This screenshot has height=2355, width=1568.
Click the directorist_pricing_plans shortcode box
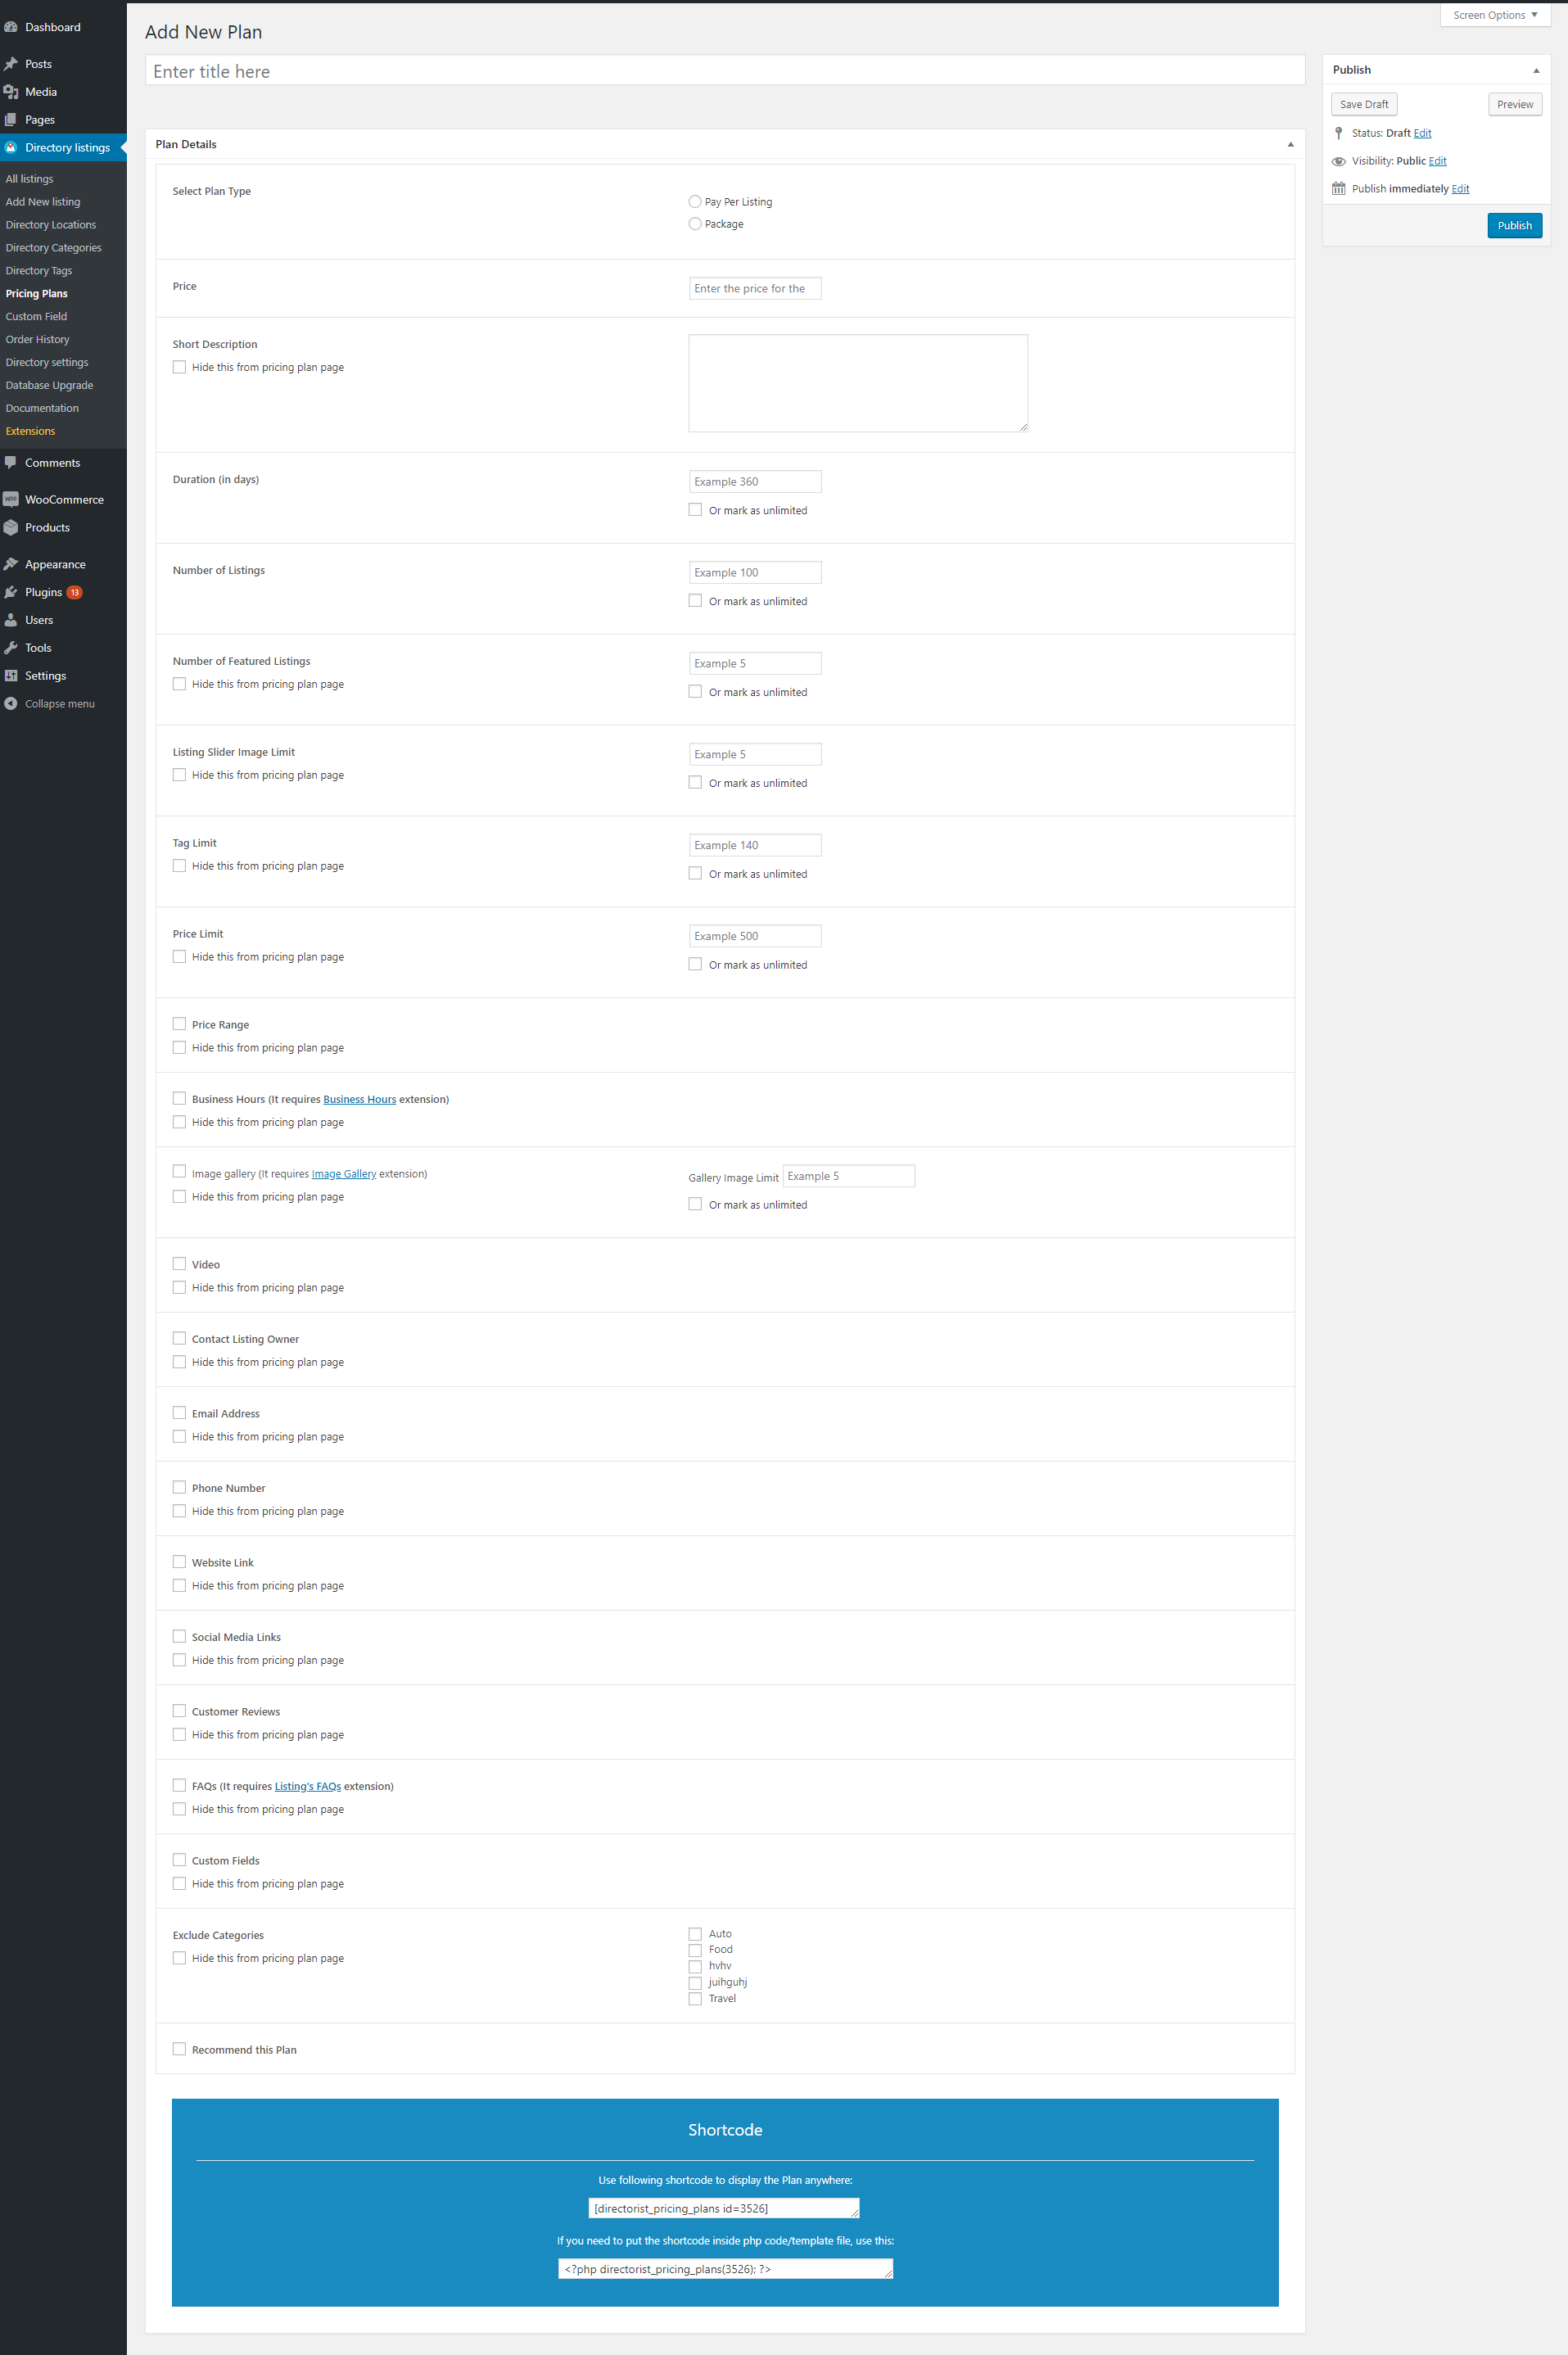click(724, 2208)
